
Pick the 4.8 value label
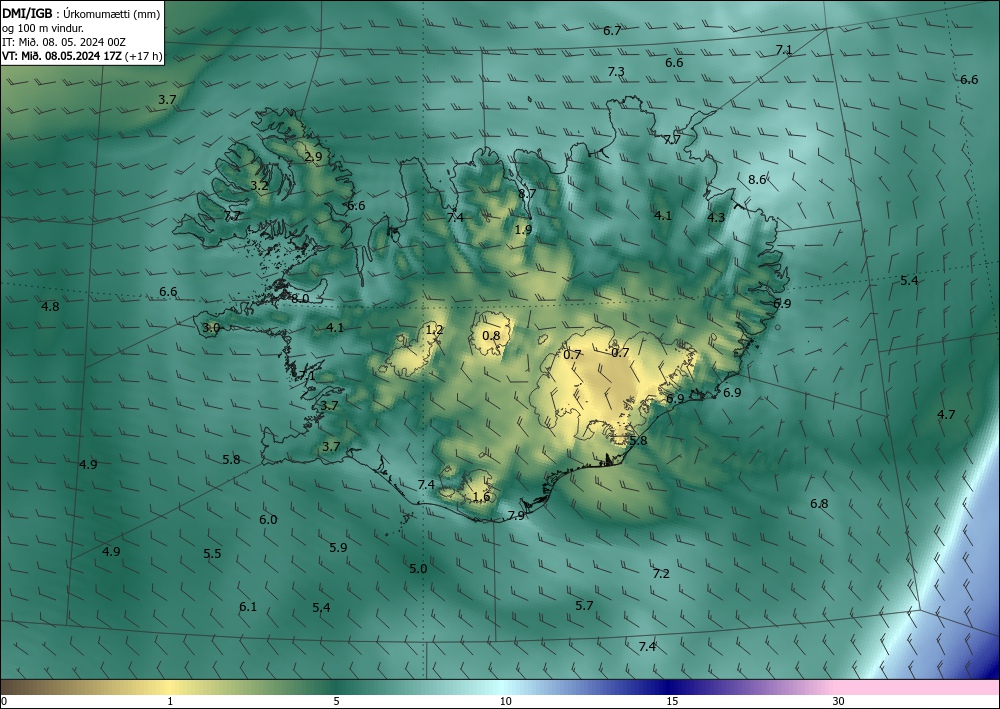[50, 307]
